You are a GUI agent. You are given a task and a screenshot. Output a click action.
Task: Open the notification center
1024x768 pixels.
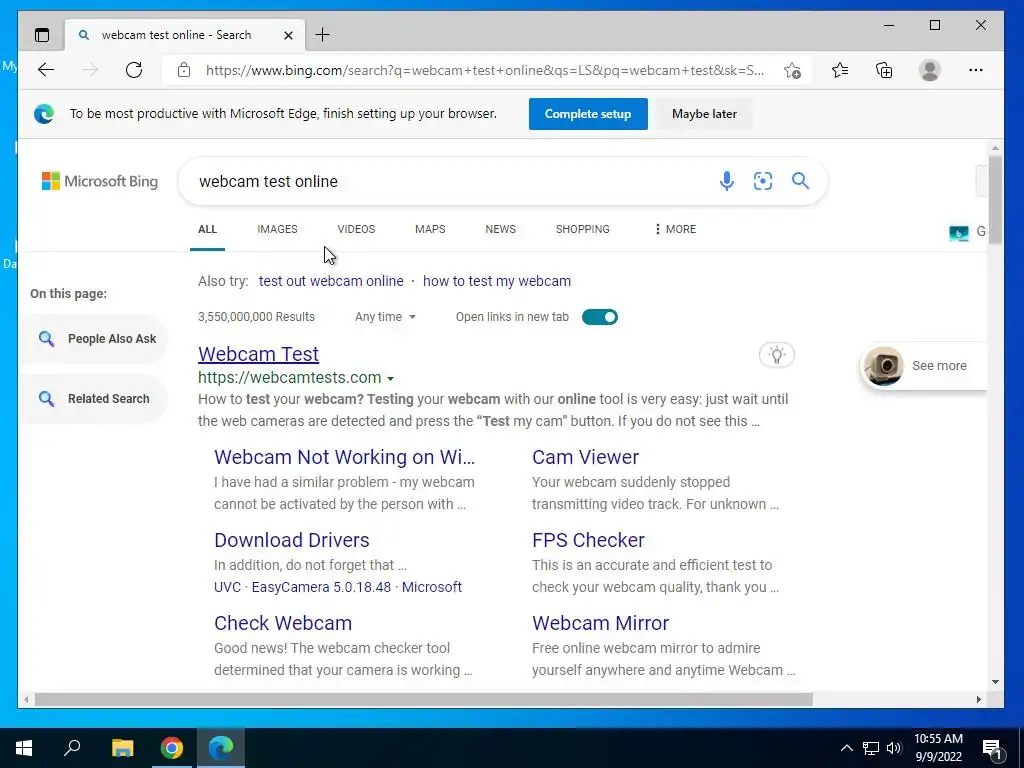click(992, 749)
